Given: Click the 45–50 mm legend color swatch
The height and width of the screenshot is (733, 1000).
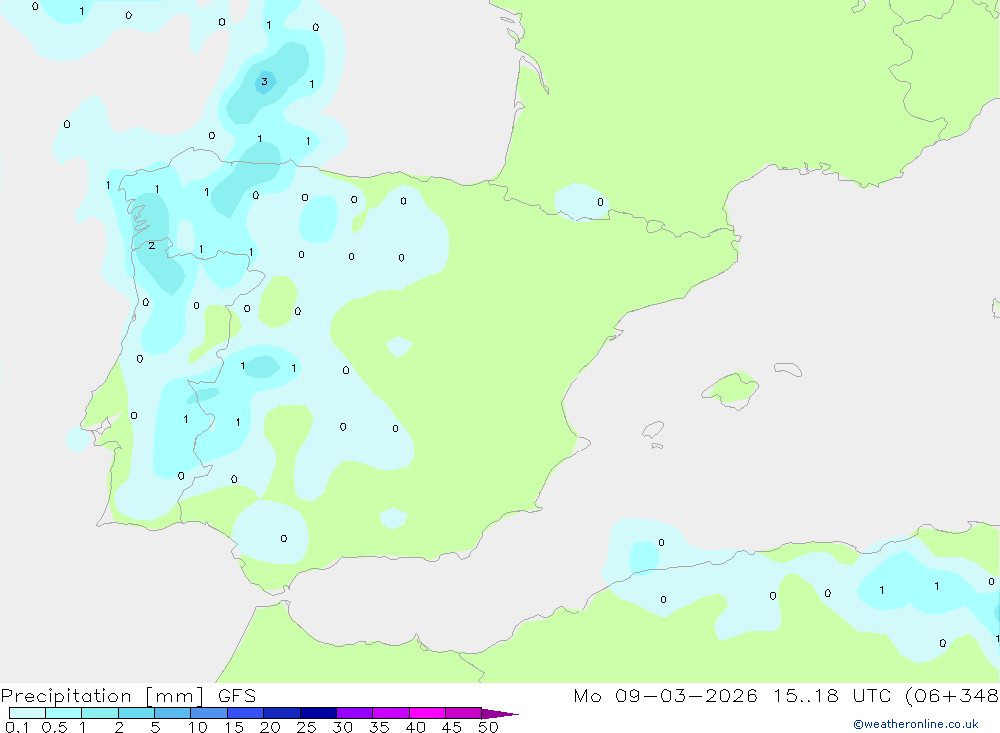Looking at the screenshot, I should pos(464,713).
